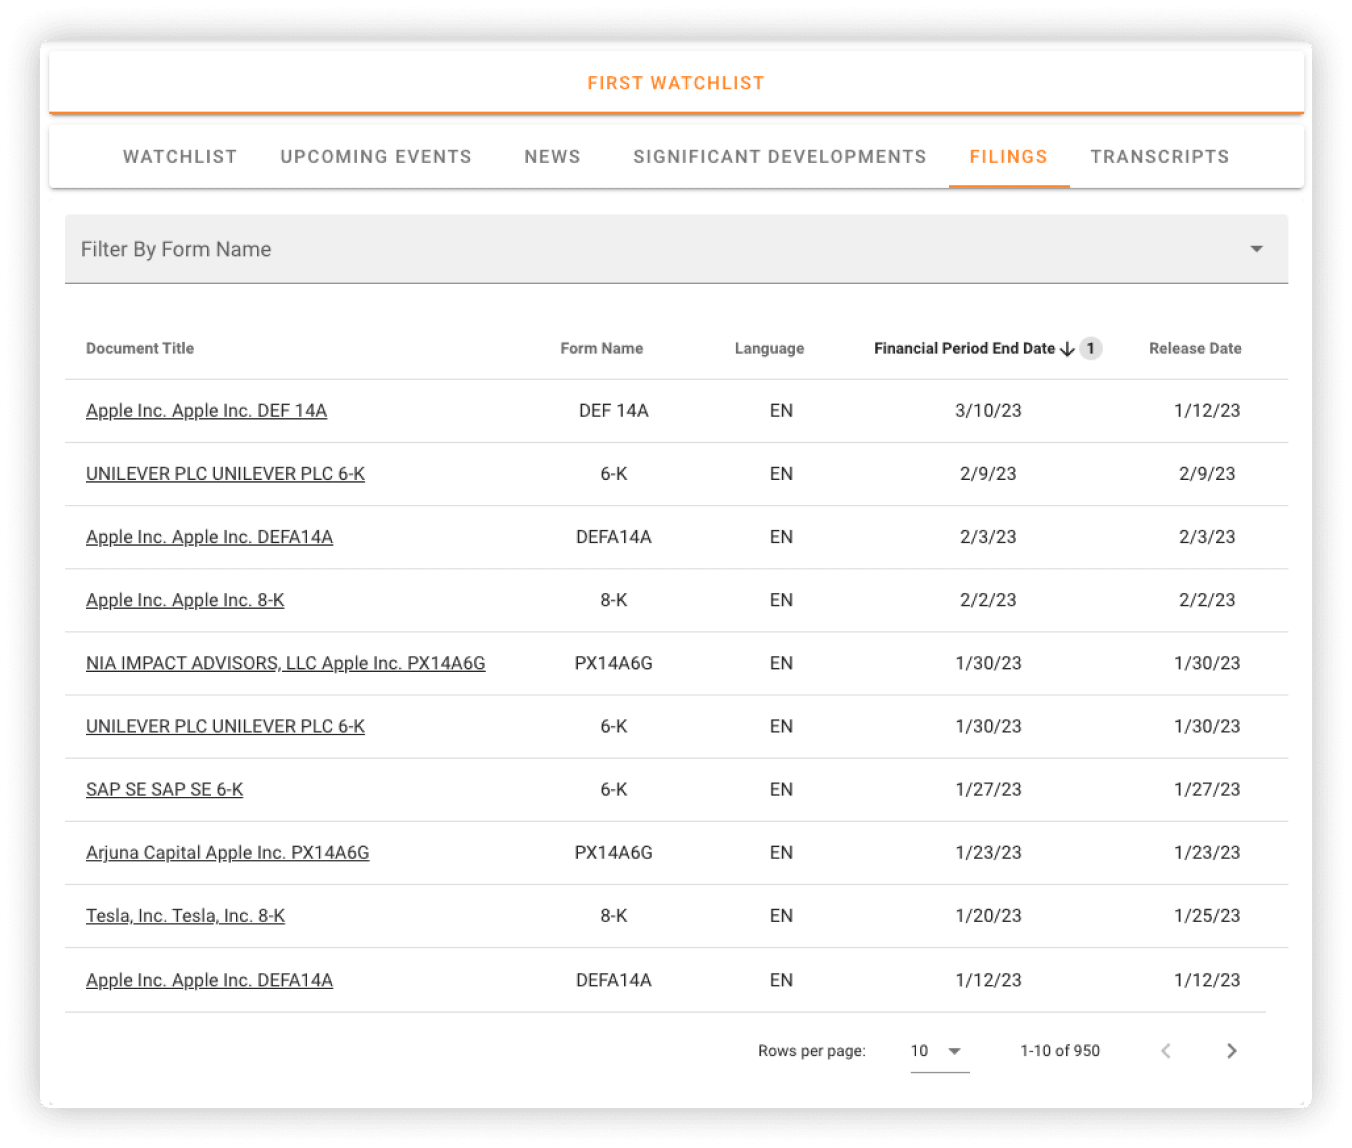Screen dimensions: 1352x1148
Task: Open UNILEVER PLC 6-K filing dated 1/30/23
Action: [225, 726]
